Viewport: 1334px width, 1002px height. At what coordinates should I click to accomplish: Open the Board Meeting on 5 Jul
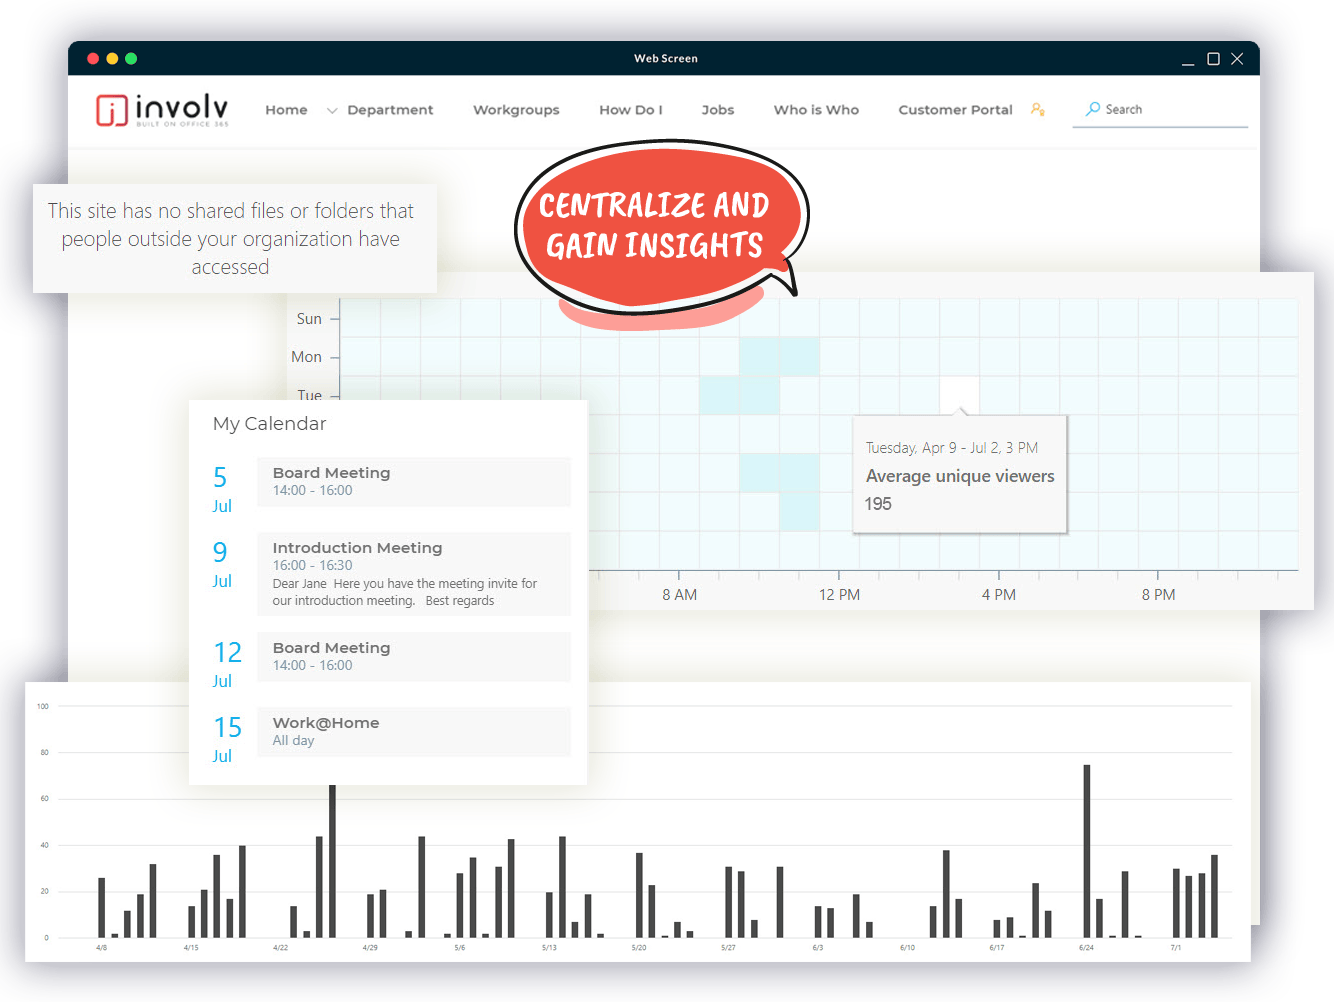tap(413, 481)
